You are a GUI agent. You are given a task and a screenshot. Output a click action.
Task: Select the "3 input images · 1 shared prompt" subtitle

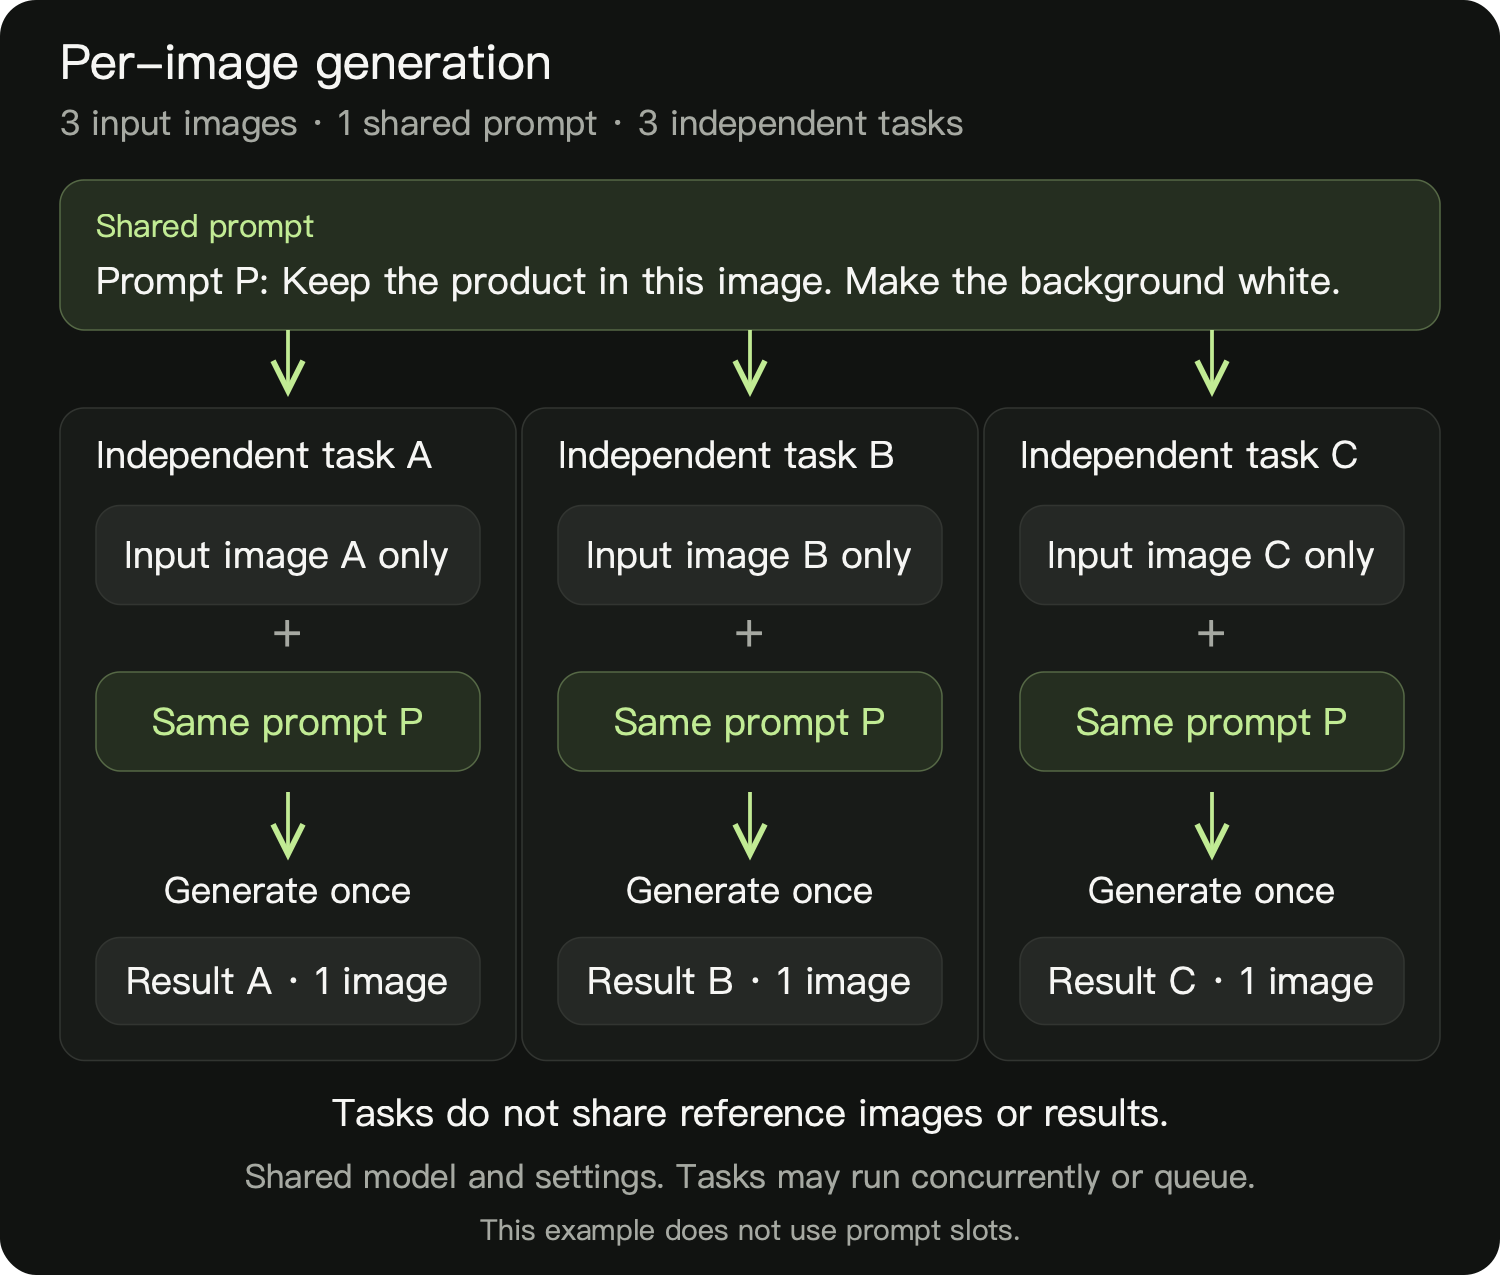(511, 123)
